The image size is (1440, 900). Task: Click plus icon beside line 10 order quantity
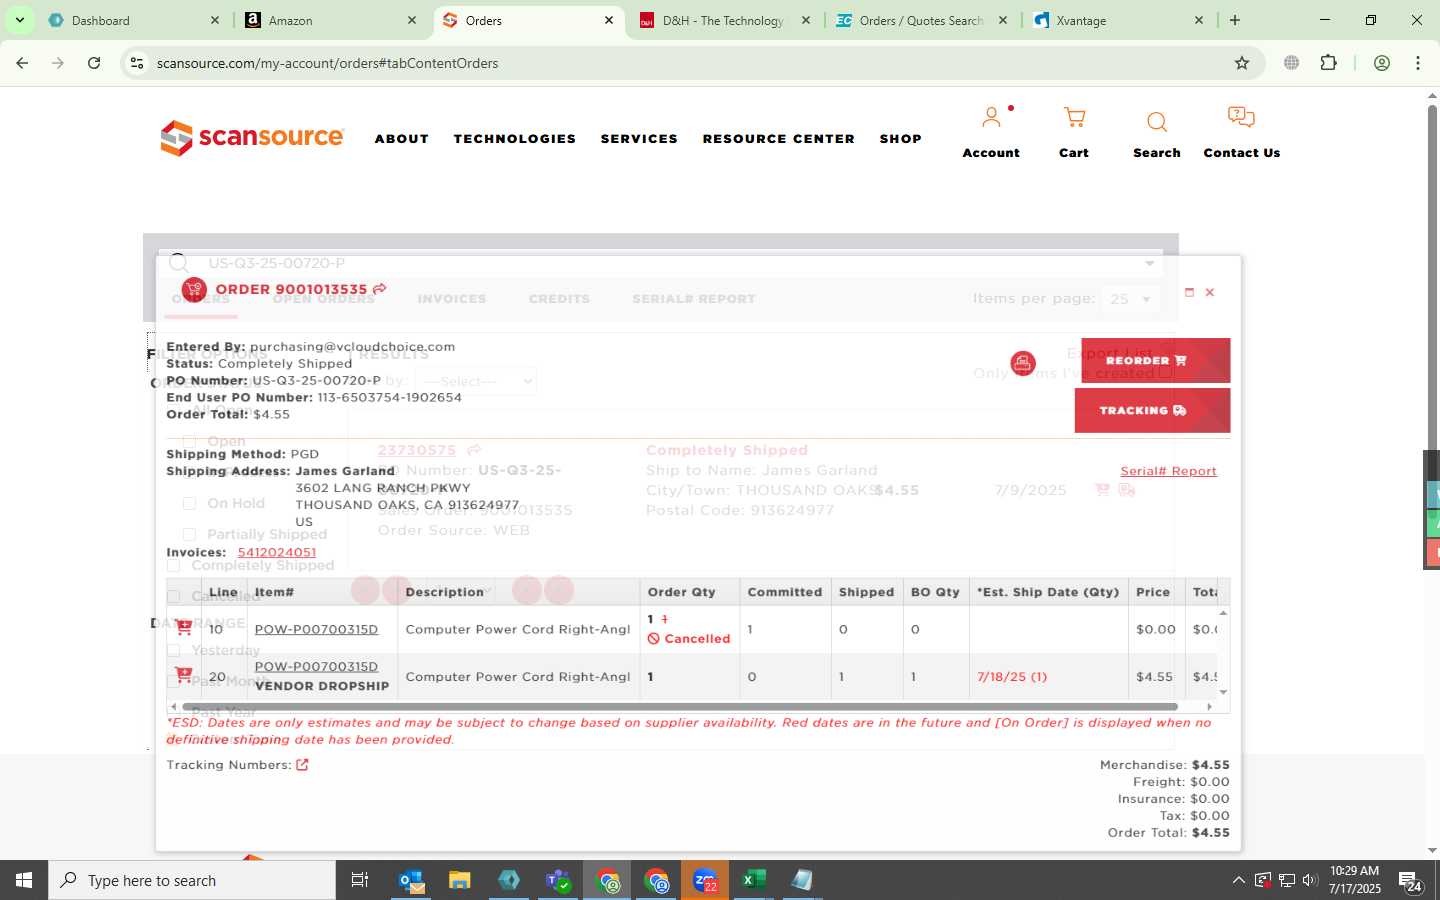pyautogui.click(x=664, y=619)
